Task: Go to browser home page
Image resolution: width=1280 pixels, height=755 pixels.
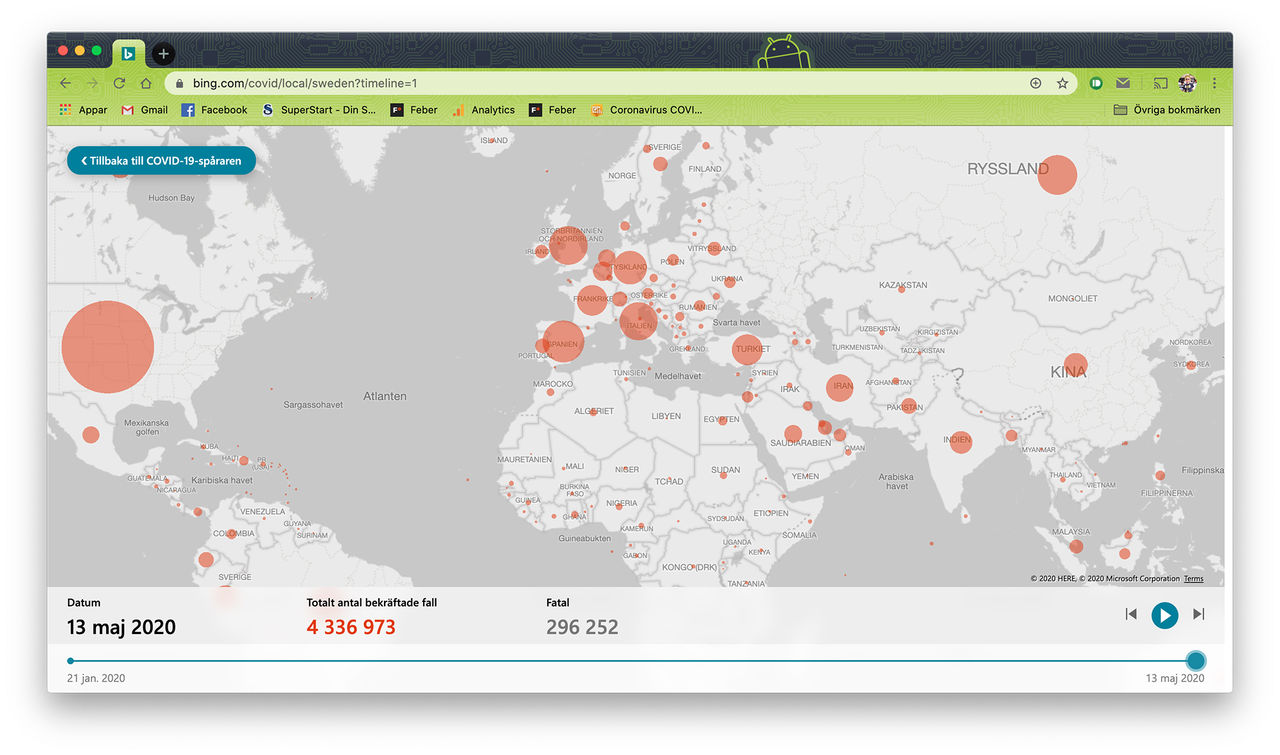Action: pos(146,84)
